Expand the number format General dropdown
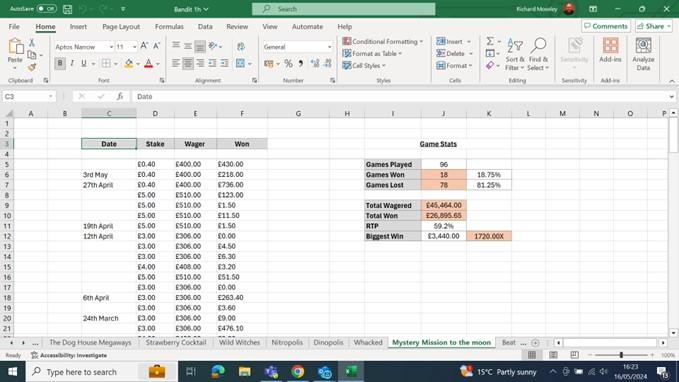Image resolution: width=679 pixels, height=382 pixels. coord(329,47)
